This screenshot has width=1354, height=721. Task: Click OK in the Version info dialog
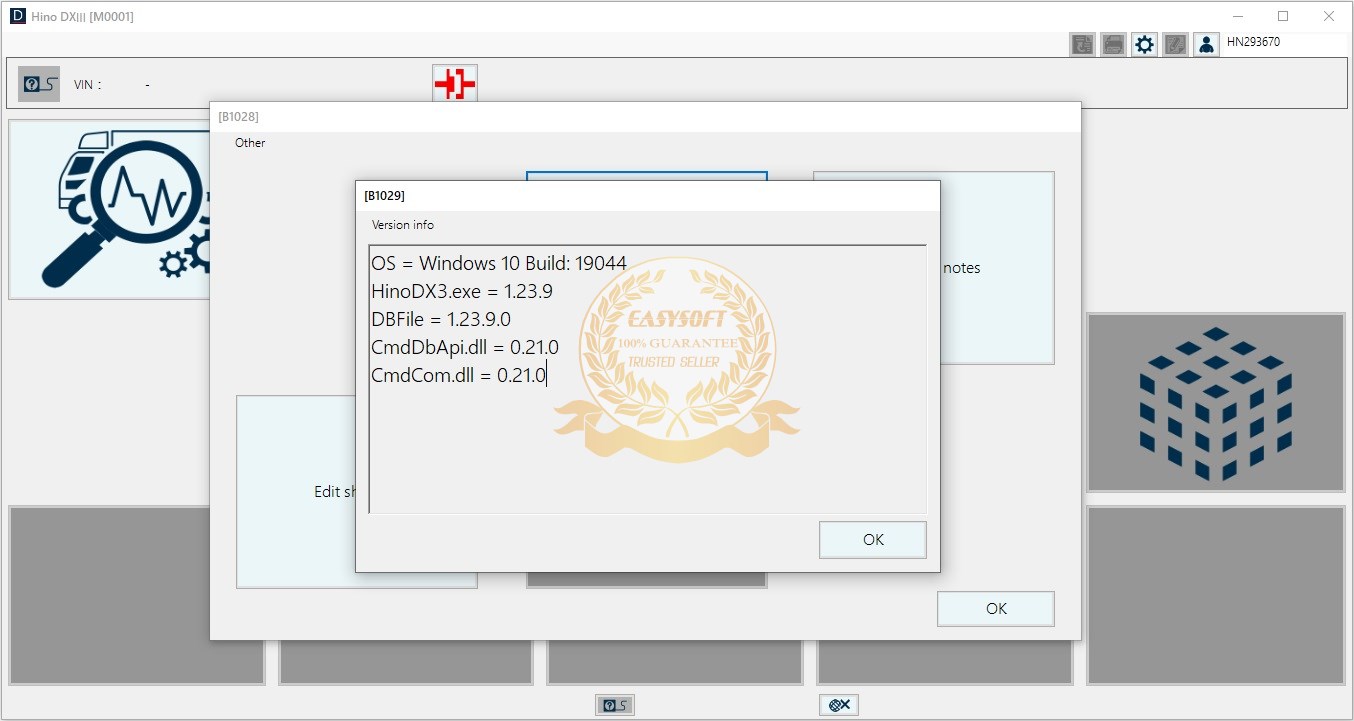tap(872, 540)
